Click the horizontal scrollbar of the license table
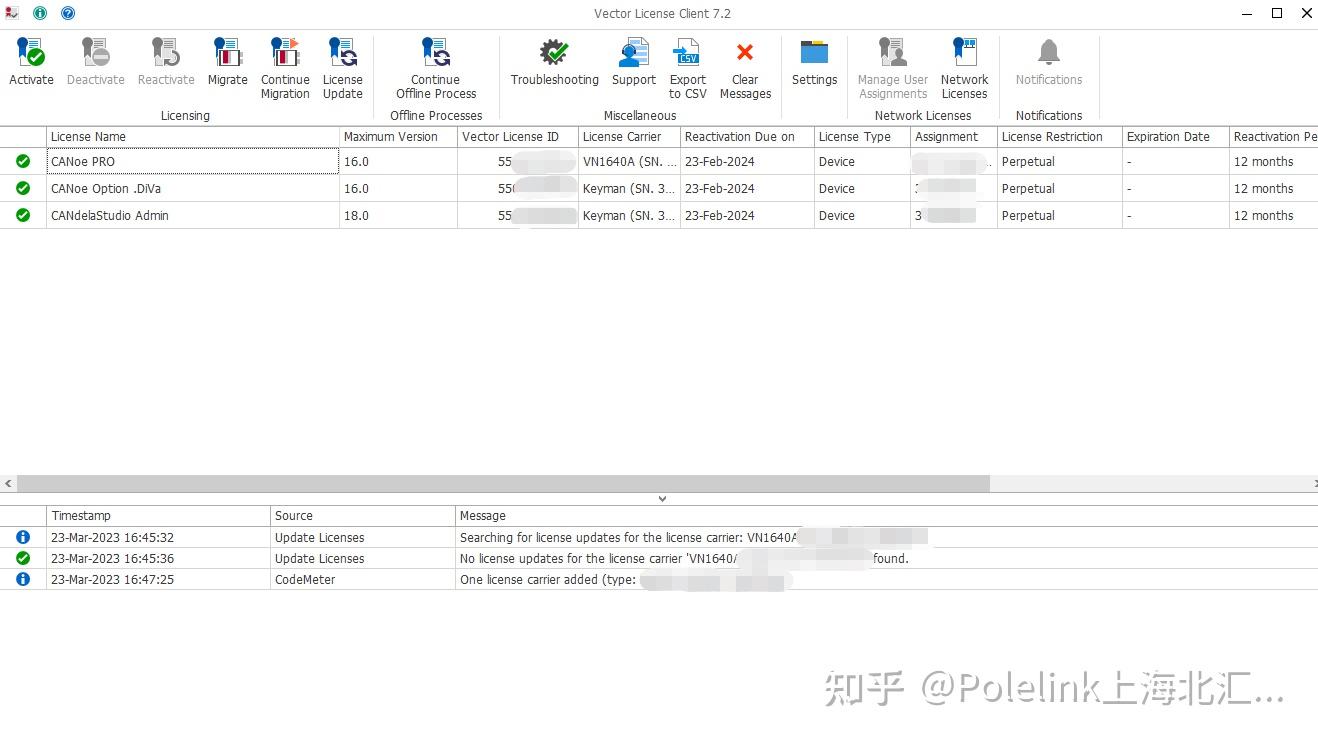1318x742 pixels. (x=500, y=483)
